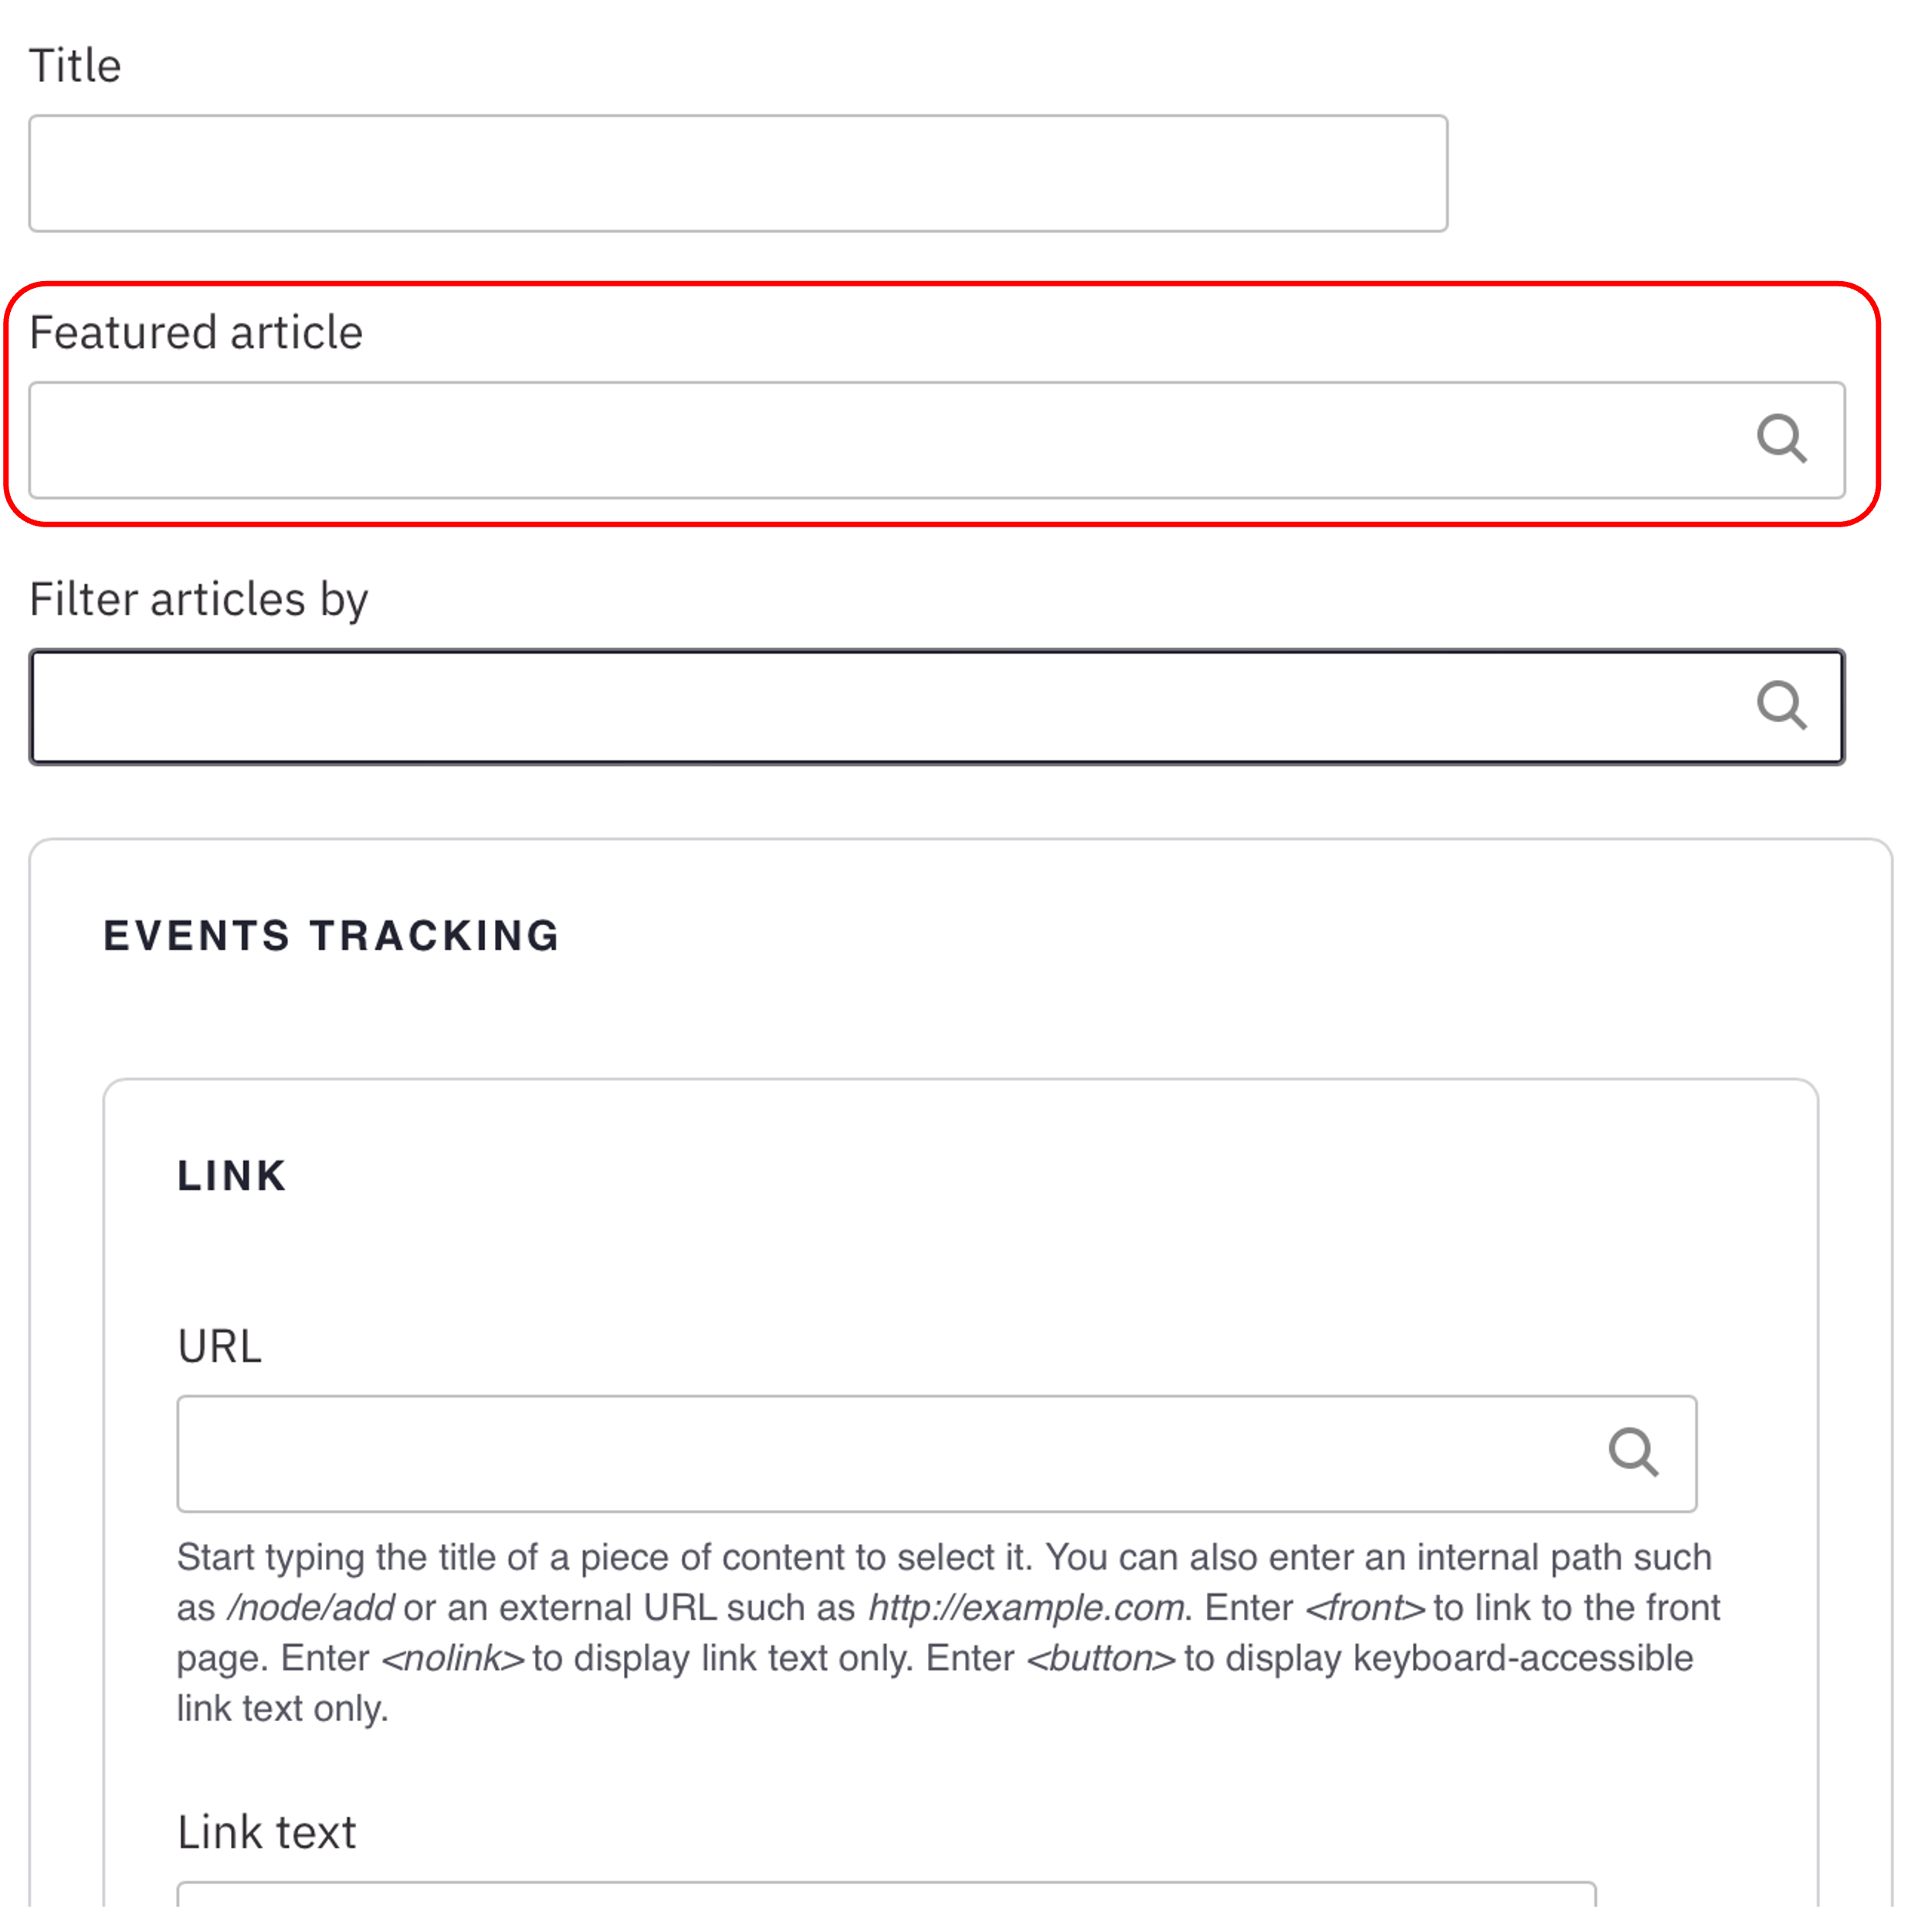This screenshot has height=1907, width=1932.
Task: Click inside the Filter articles by field
Action: tap(880, 707)
